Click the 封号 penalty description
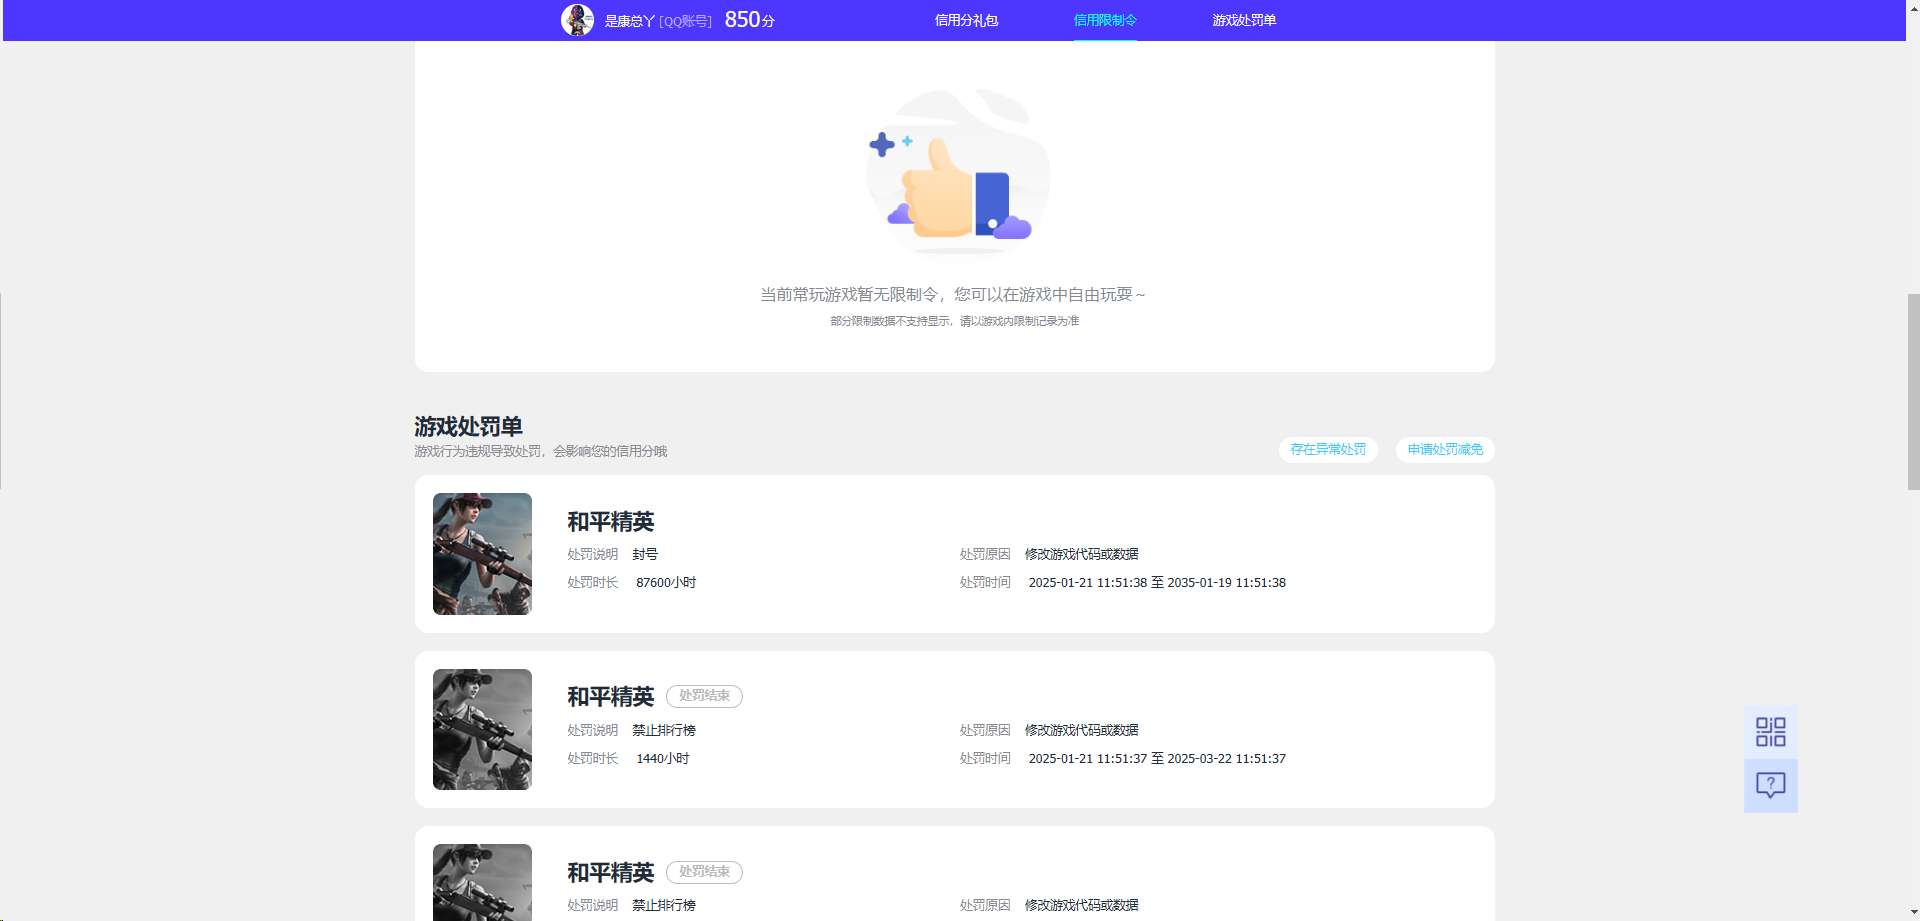The height and width of the screenshot is (921, 1920). [645, 554]
